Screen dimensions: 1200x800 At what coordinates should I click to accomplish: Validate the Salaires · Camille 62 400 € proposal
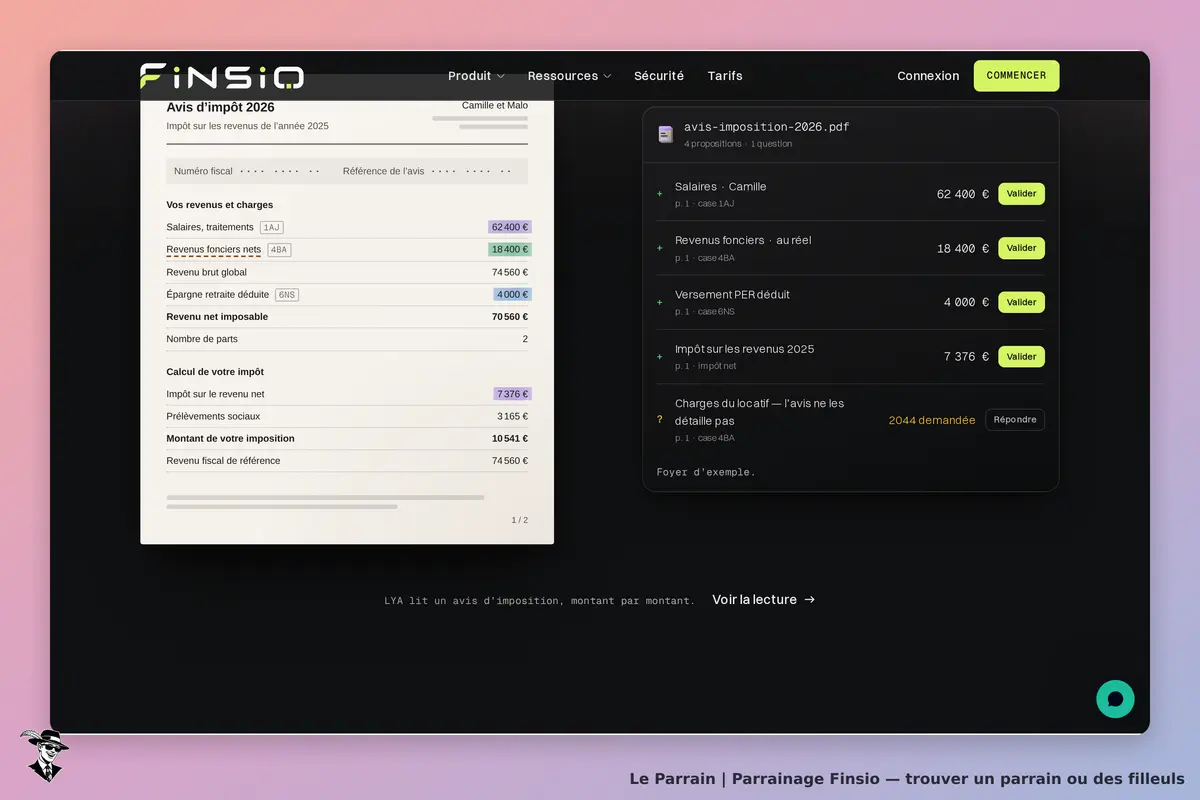[1021, 194]
